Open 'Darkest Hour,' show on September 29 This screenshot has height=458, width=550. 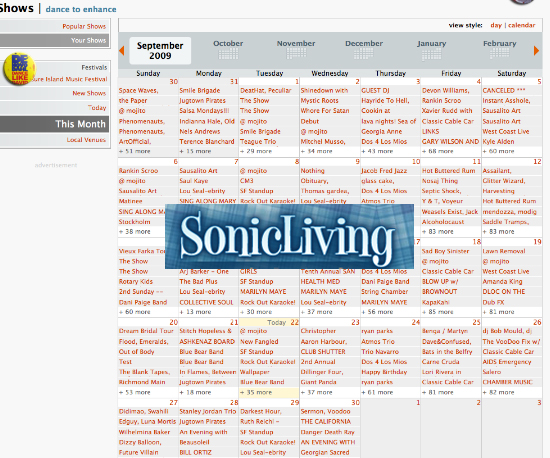[261, 411]
